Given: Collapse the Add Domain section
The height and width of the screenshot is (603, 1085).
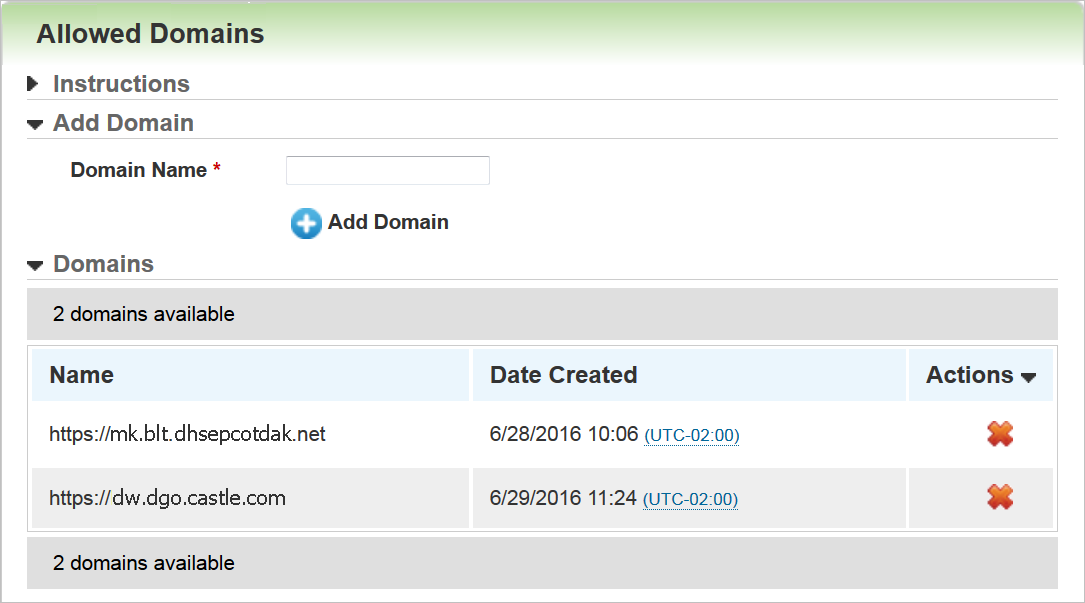Looking at the screenshot, I should pyautogui.click(x=35, y=124).
